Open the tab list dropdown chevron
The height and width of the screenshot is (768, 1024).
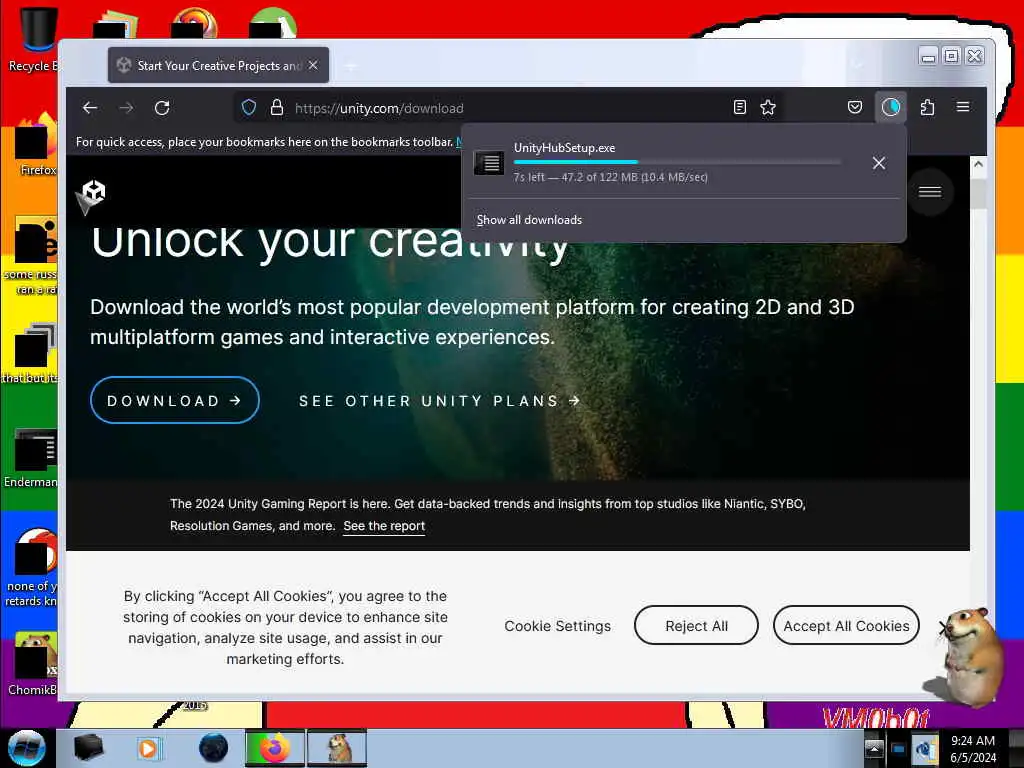tap(857, 64)
